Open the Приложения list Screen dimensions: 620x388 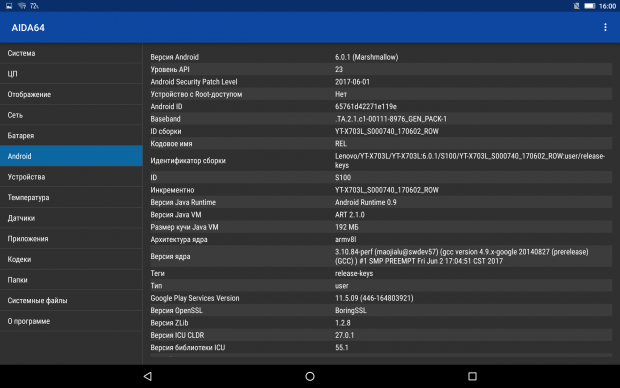click(x=71, y=238)
